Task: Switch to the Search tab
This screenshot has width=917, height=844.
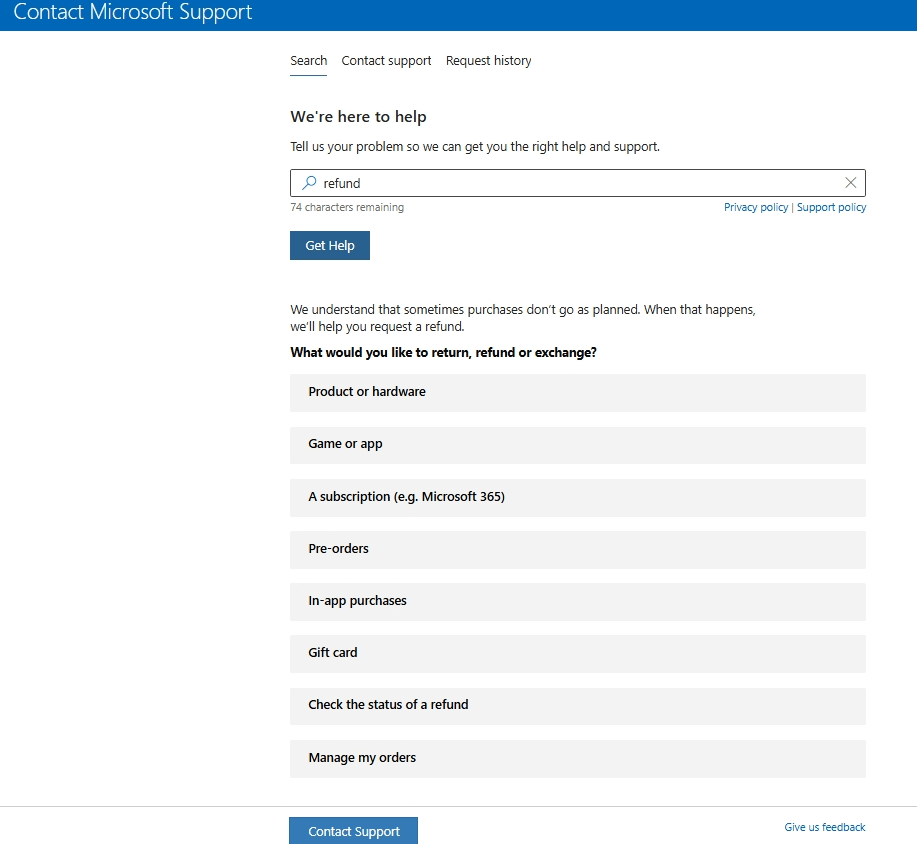Action: [x=308, y=61]
